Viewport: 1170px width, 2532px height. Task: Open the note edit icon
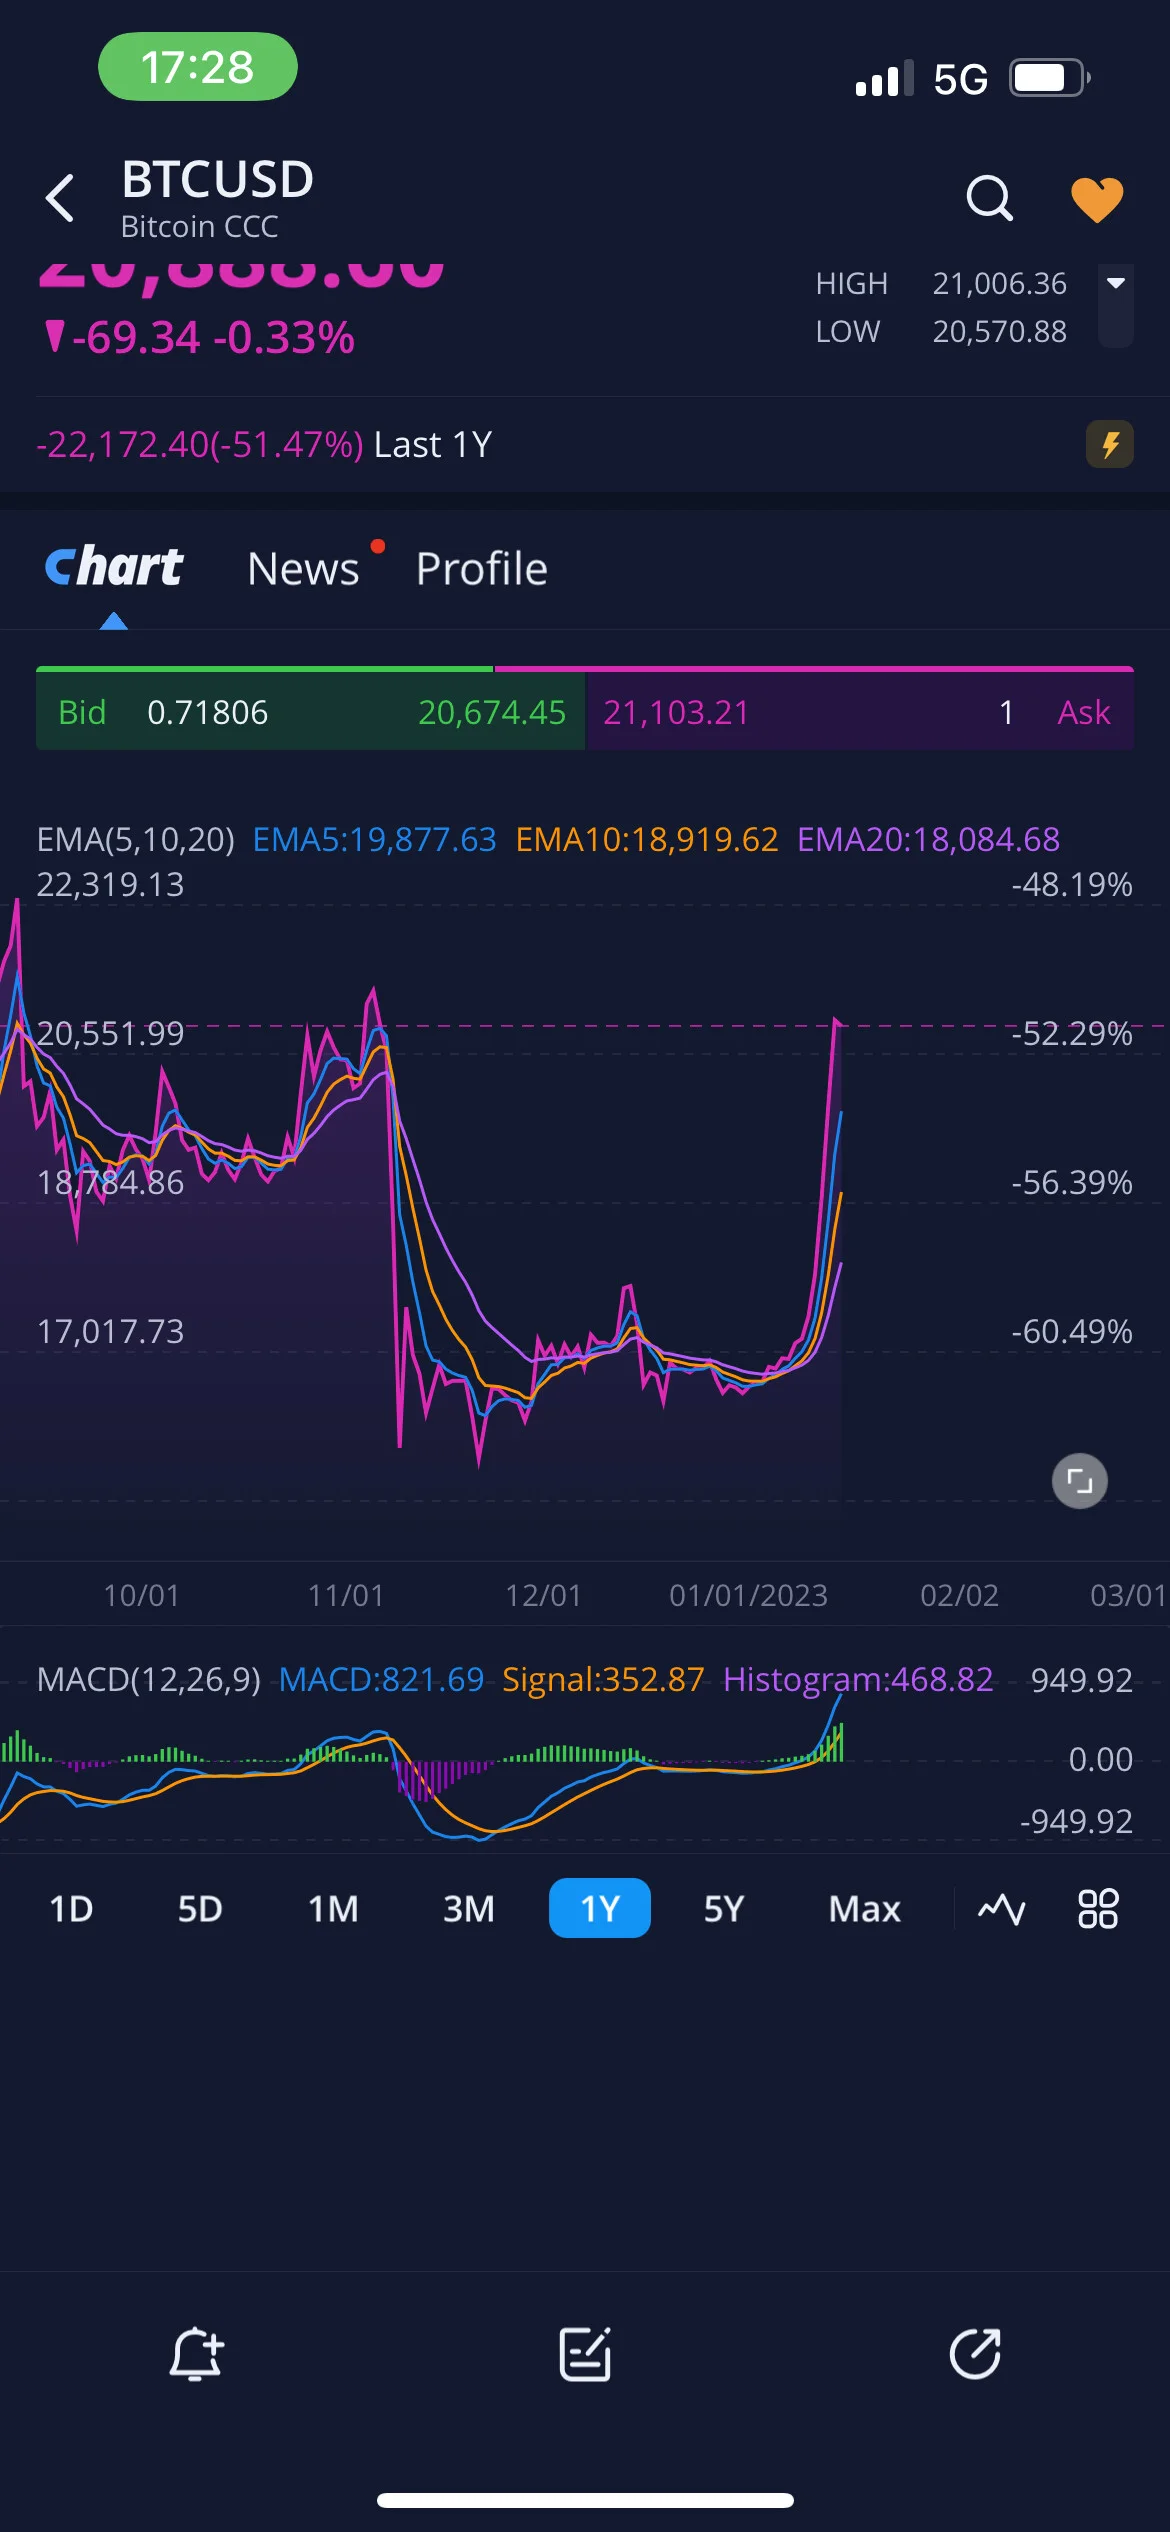585,2354
